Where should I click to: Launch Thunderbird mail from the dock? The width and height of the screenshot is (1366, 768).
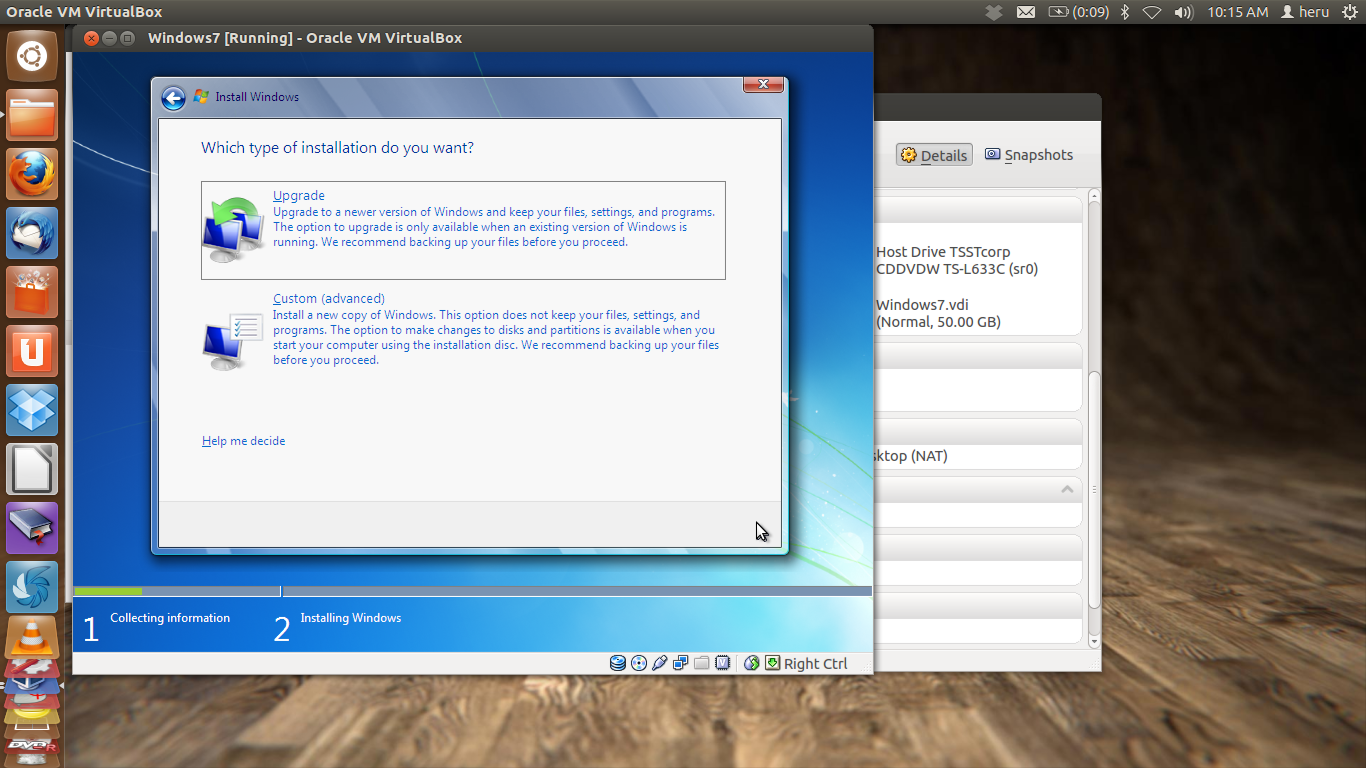(32, 233)
